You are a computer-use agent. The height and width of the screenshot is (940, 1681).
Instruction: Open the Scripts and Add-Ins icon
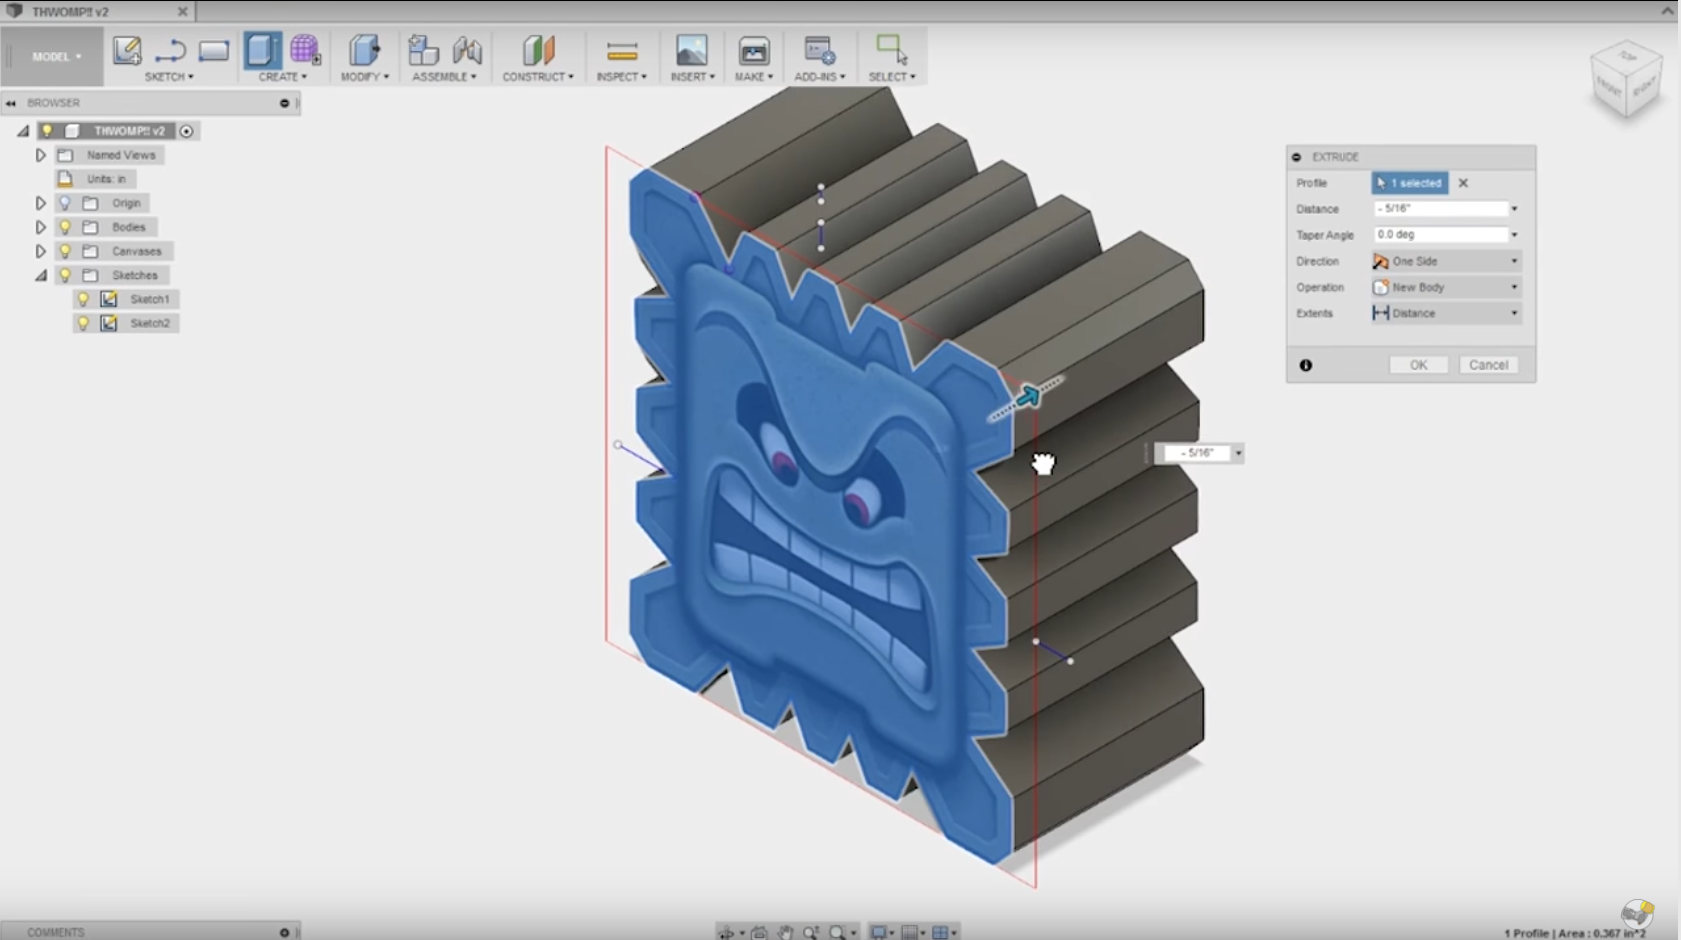pos(819,50)
